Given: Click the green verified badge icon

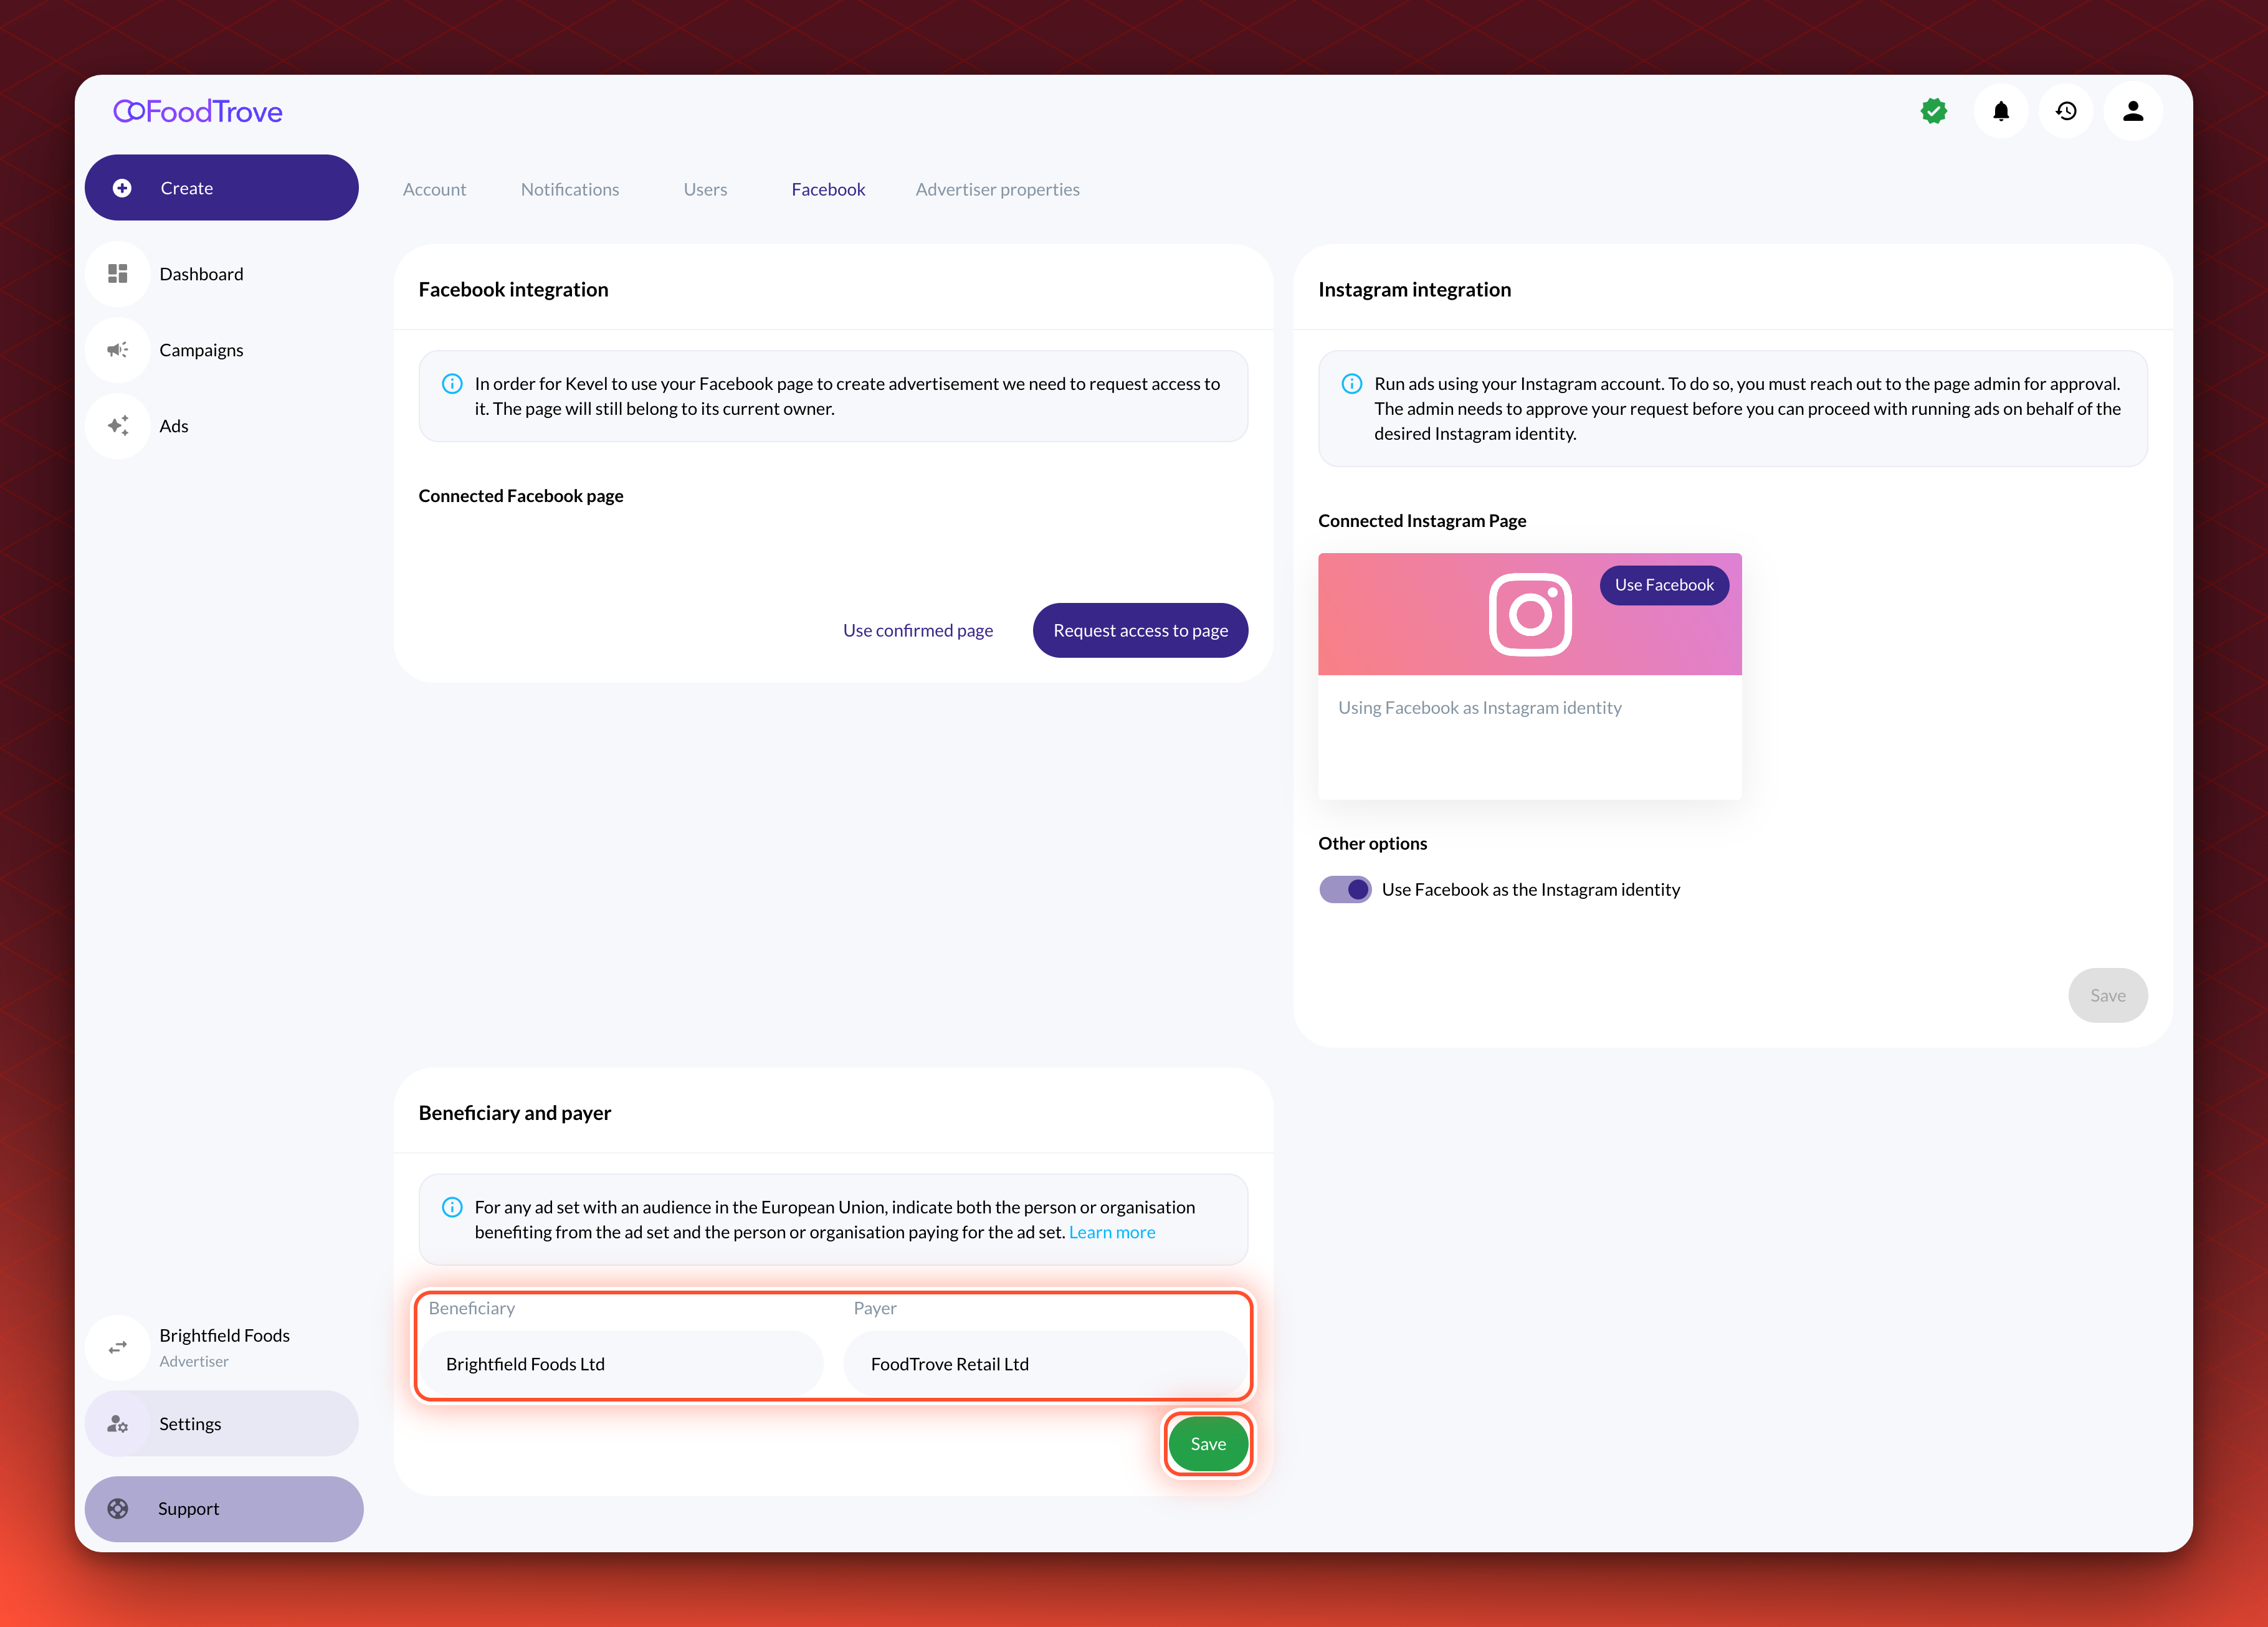Looking at the screenshot, I should coord(1934,111).
